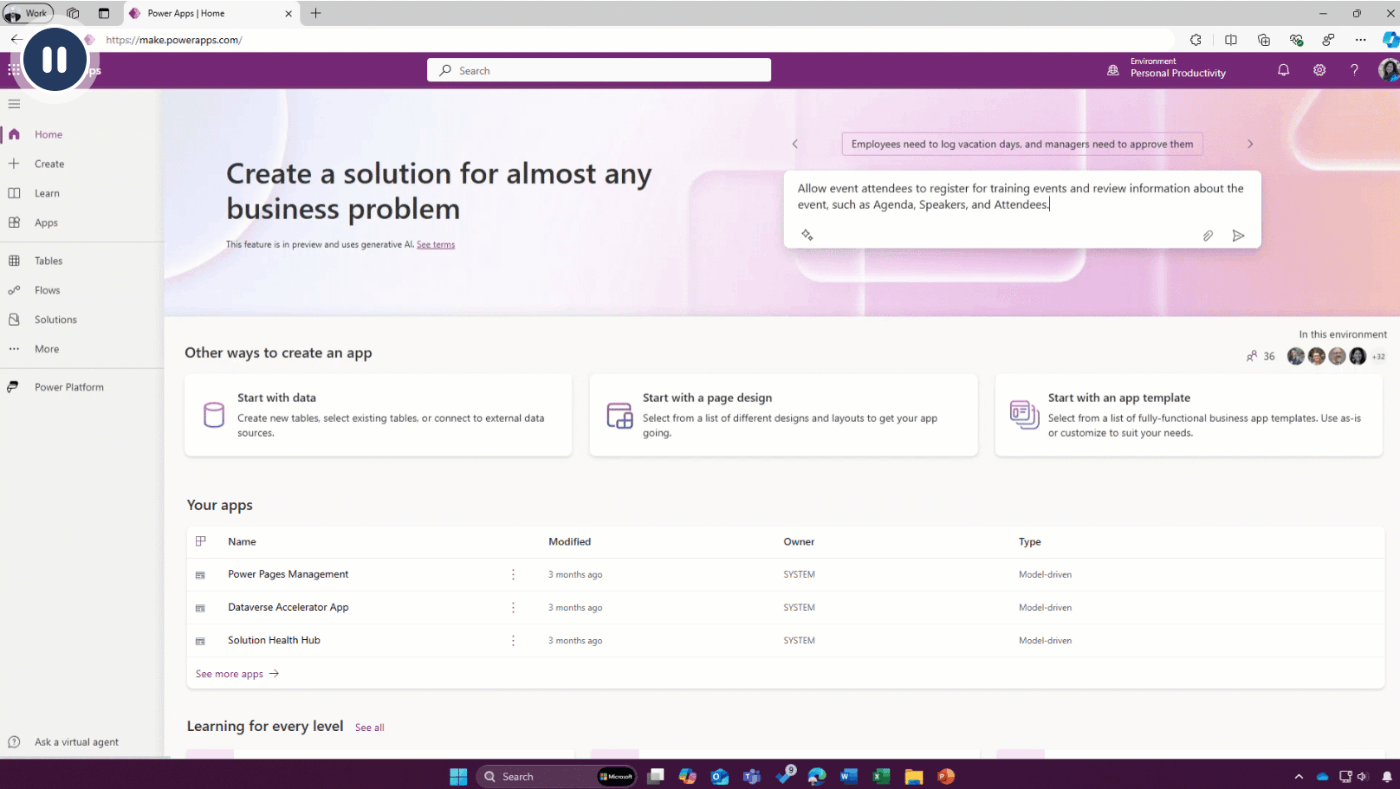The height and width of the screenshot is (789, 1400).
Task: Open Outlook from the taskbar
Action: pos(719,776)
